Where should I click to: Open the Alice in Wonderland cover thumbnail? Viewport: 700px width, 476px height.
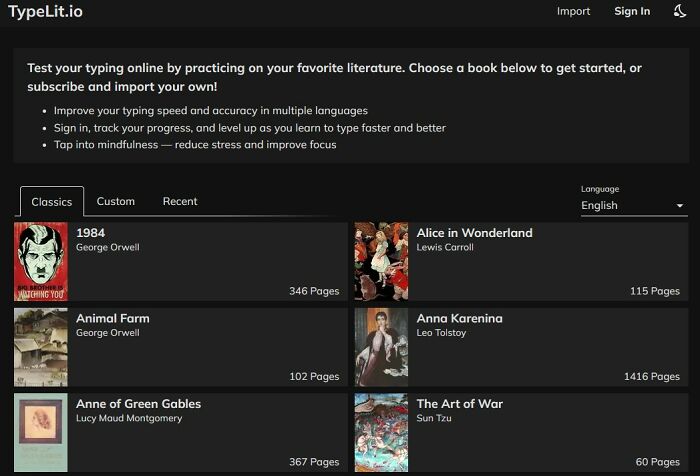381,261
